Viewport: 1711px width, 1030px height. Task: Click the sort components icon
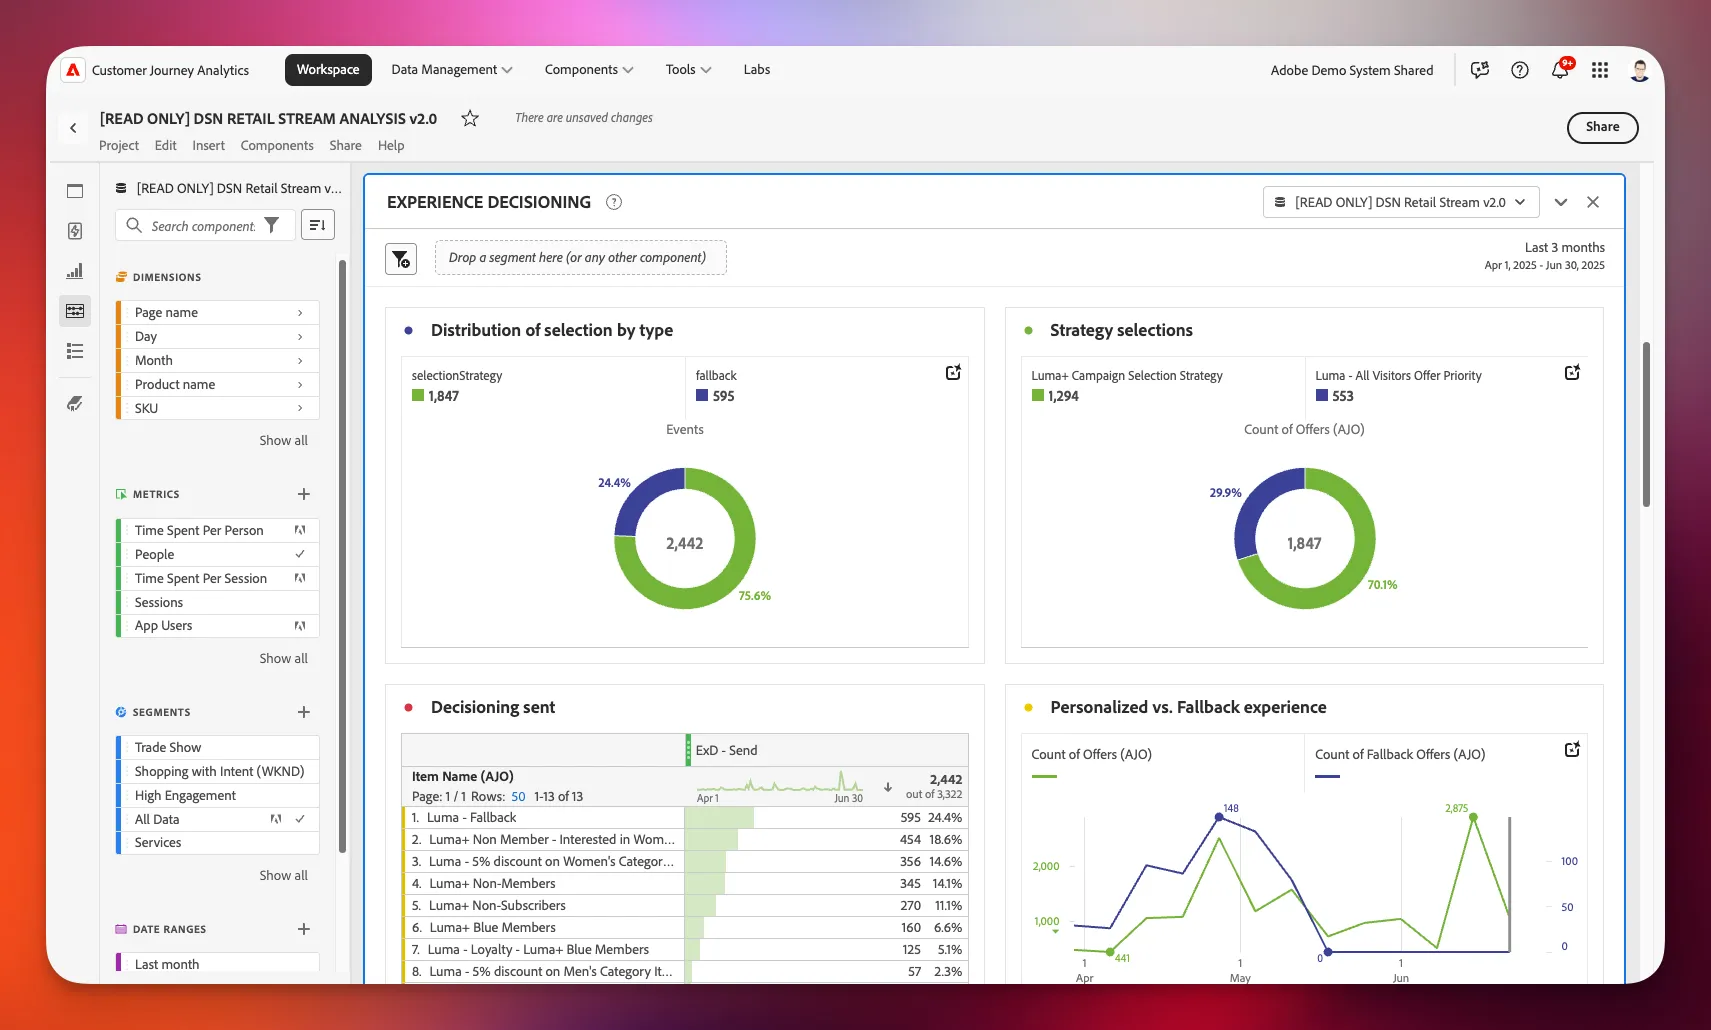[x=318, y=225]
